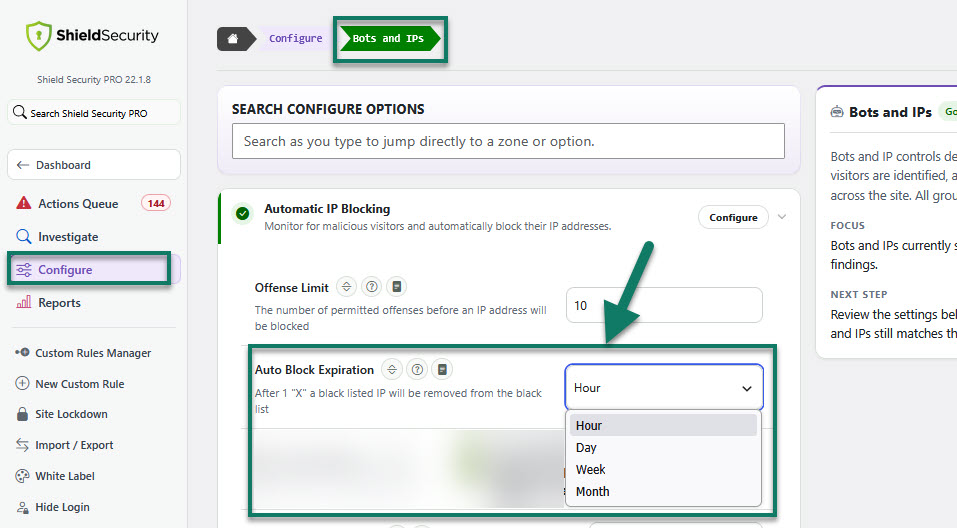Click the home breadcrumb icon
957x528 pixels.
coord(233,38)
